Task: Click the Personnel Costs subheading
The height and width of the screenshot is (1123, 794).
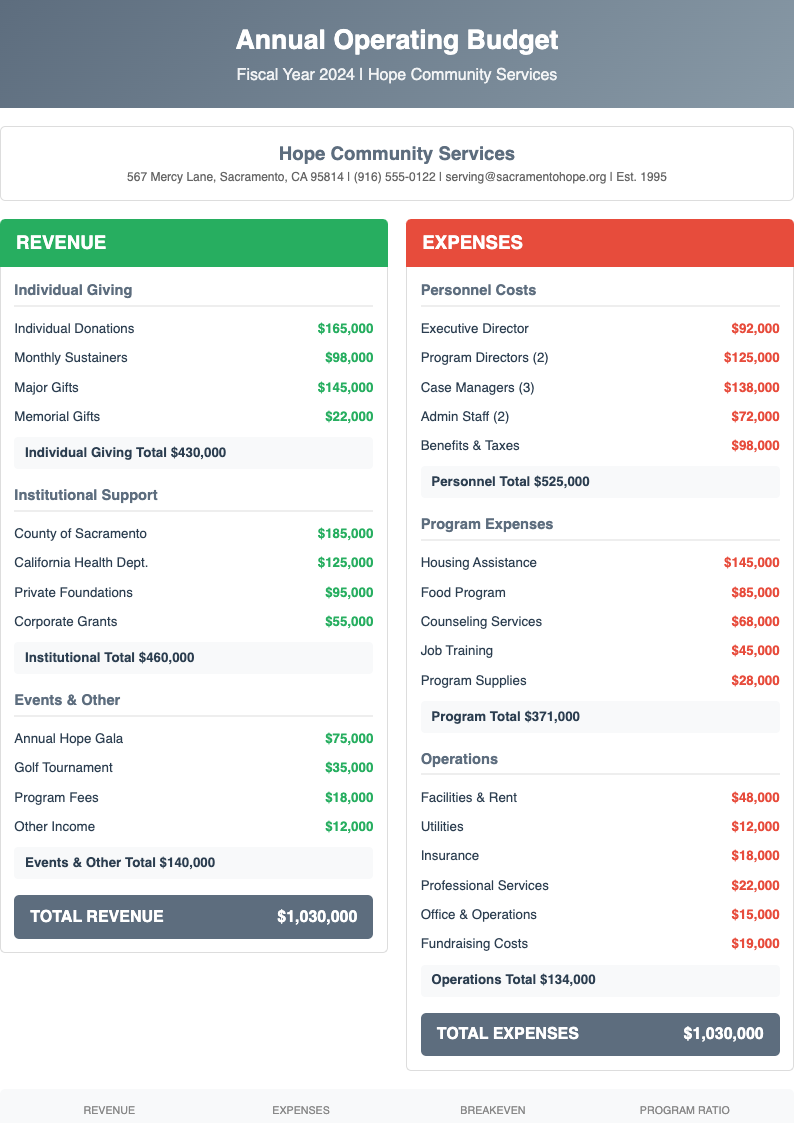Action: [478, 290]
